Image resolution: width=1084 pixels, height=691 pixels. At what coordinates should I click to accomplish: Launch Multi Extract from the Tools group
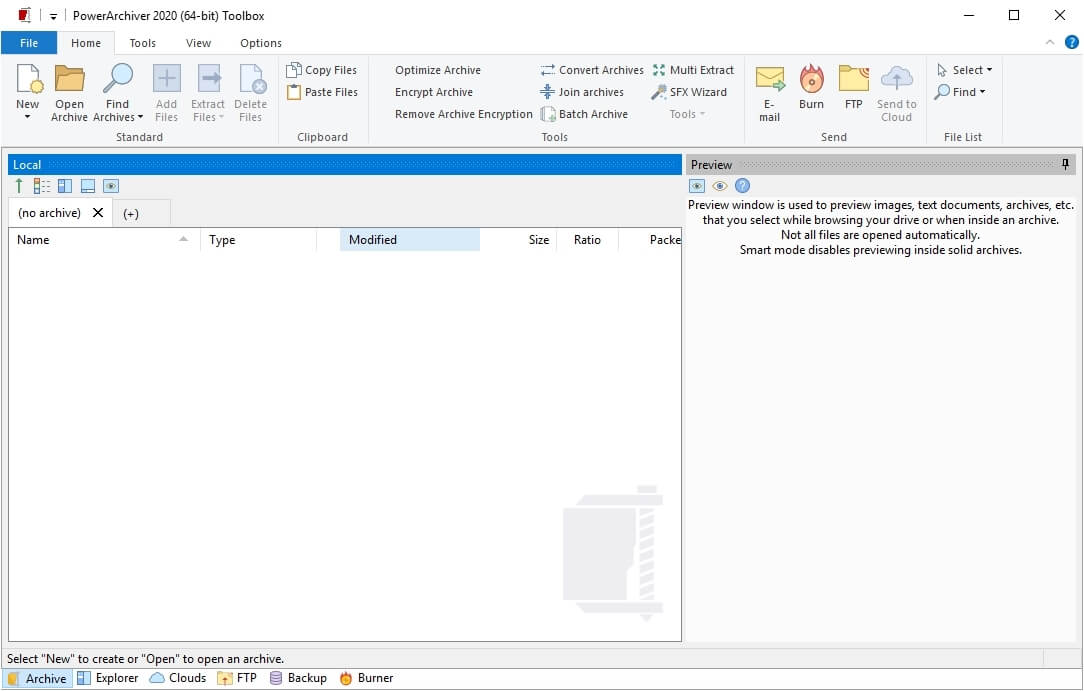[x=693, y=70]
